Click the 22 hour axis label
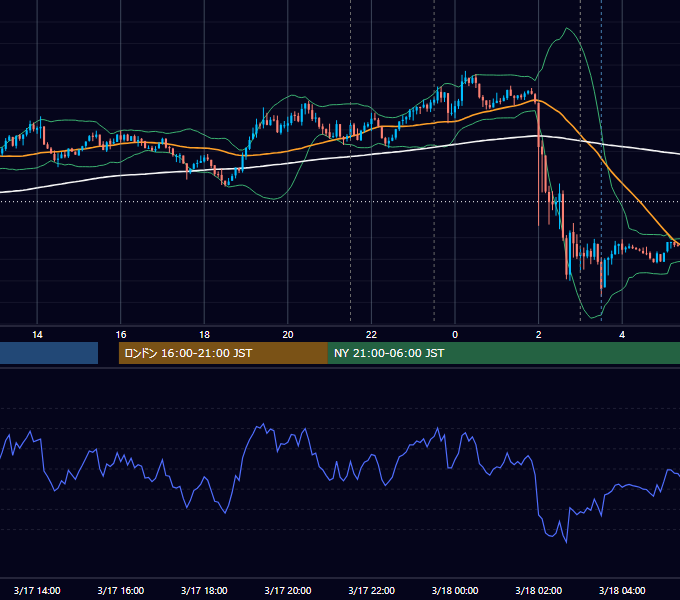 (x=371, y=335)
